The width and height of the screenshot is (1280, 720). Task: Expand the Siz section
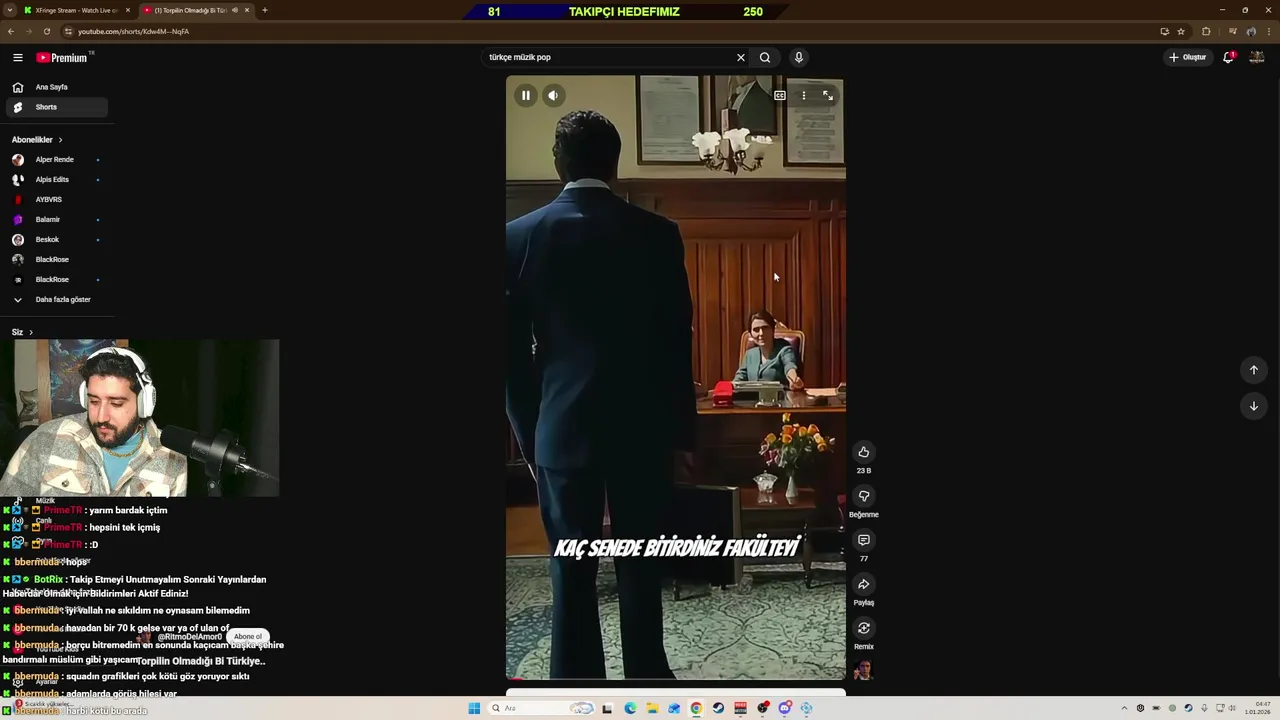point(22,332)
